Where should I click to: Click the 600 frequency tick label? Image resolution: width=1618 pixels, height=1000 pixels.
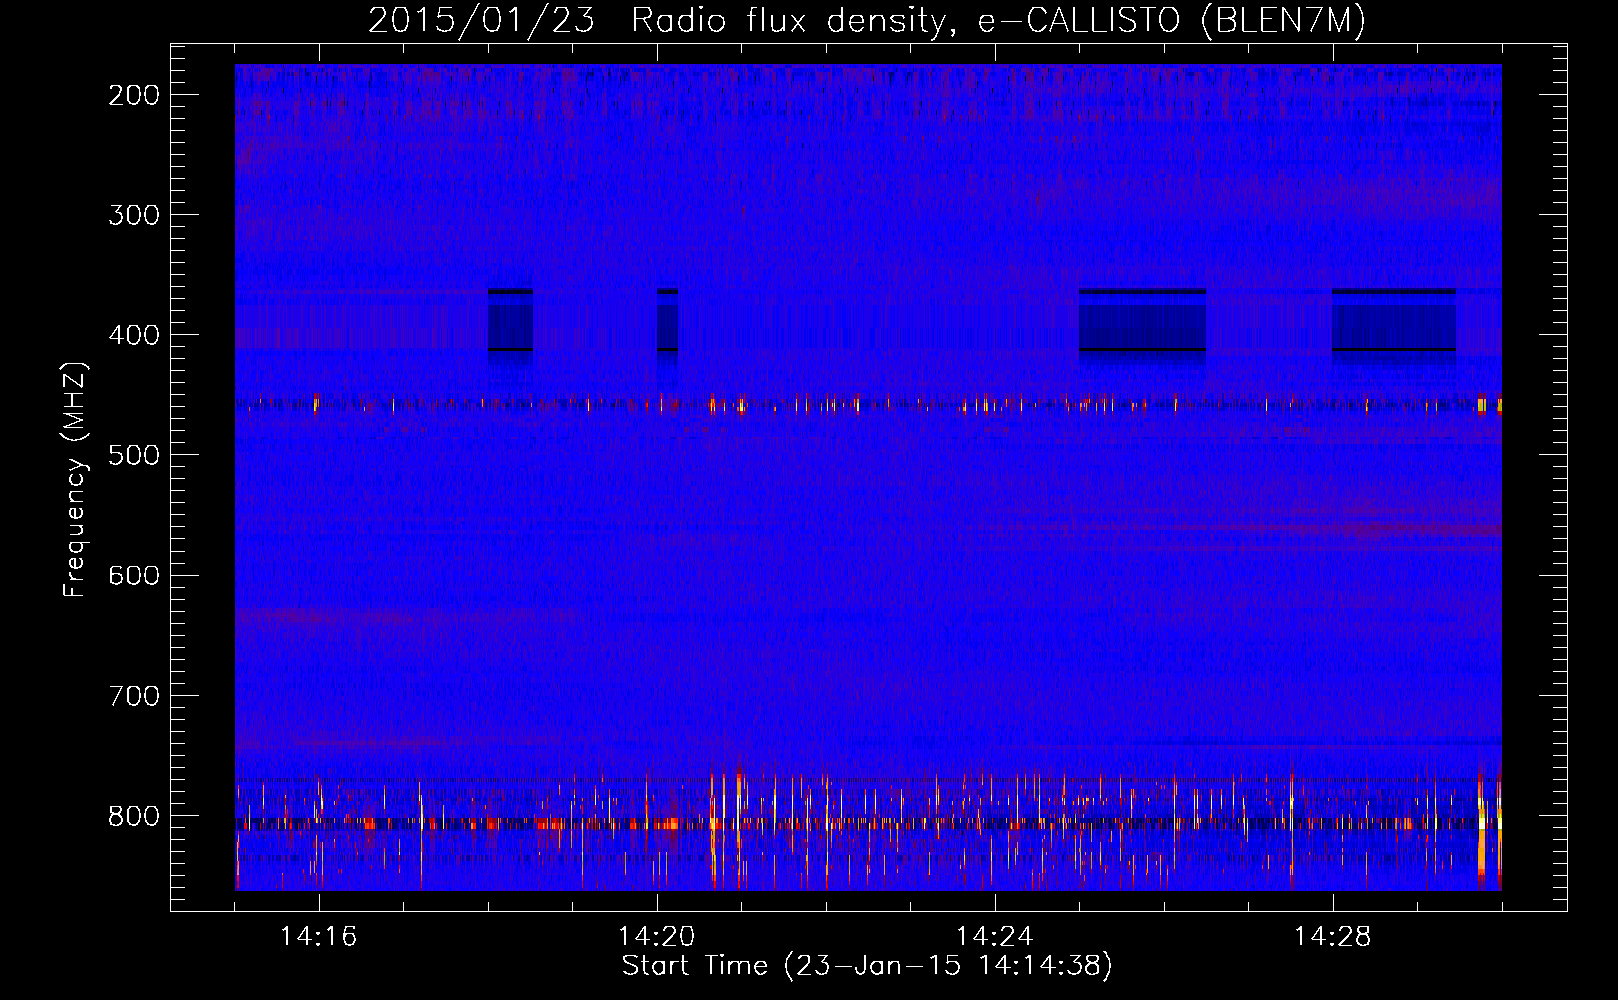pyautogui.click(x=133, y=575)
